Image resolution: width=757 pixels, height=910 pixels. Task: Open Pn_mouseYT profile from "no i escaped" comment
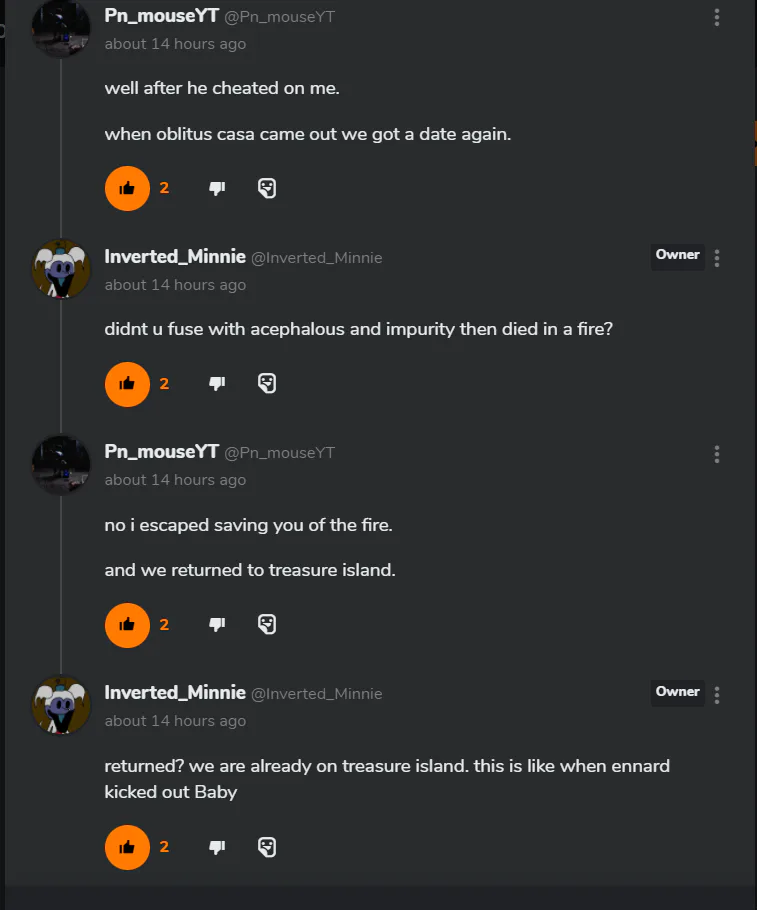coord(161,452)
